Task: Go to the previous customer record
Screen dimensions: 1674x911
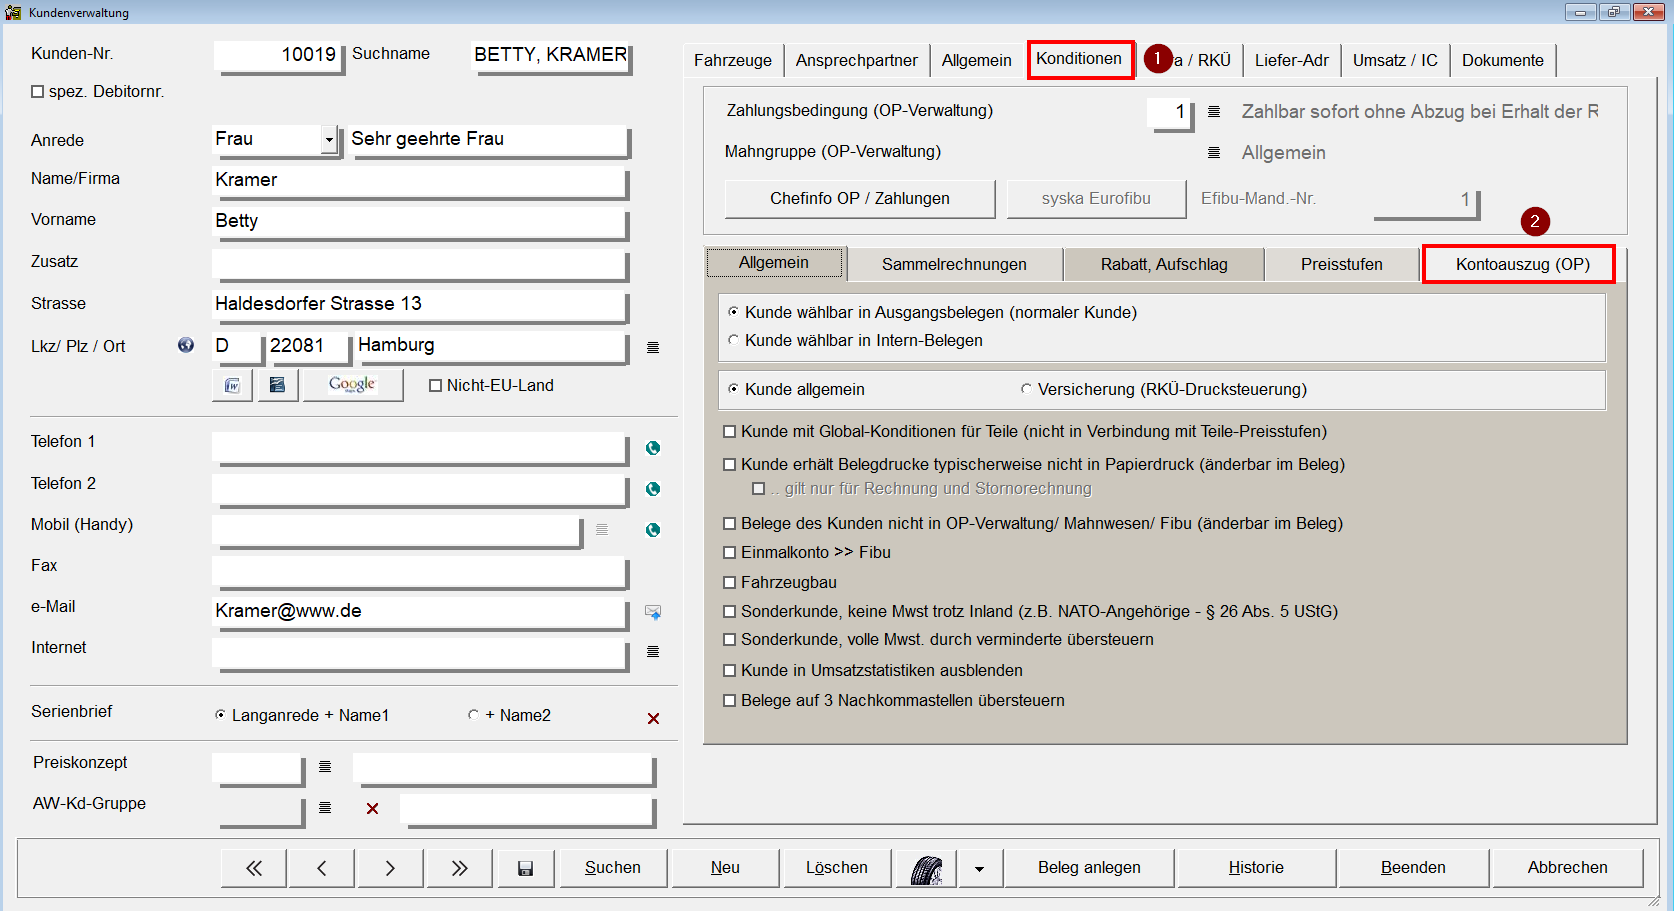Action: [322, 868]
